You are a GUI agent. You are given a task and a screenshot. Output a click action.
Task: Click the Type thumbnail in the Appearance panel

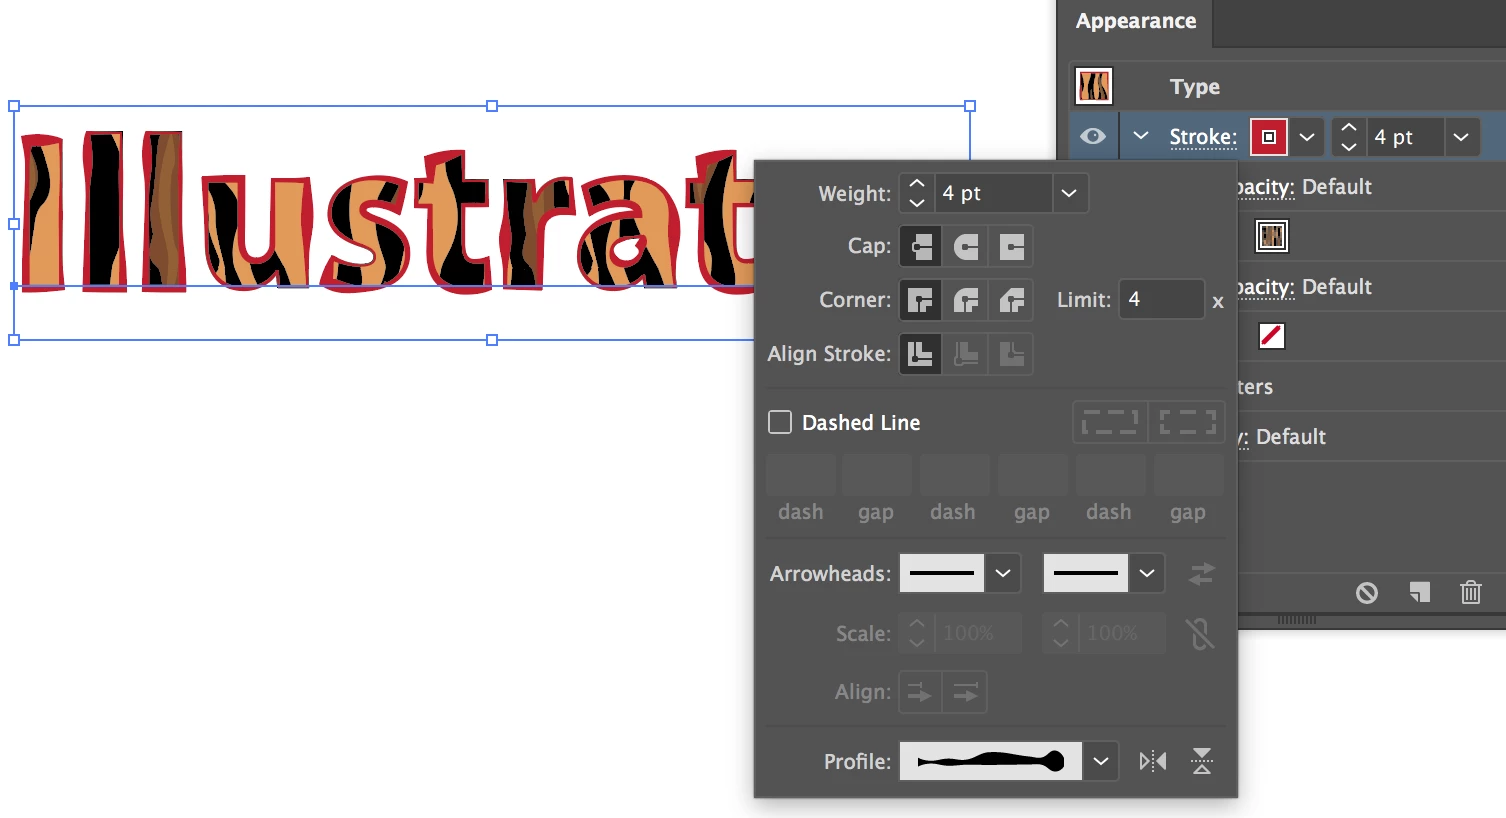coord(1094,86)
